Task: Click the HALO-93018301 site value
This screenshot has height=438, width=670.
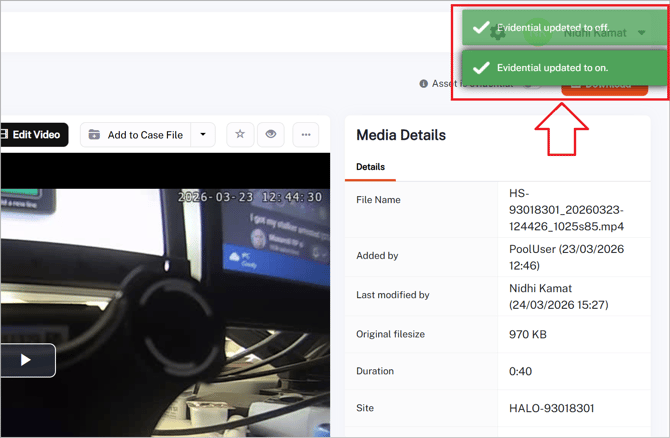Action: 552,409
